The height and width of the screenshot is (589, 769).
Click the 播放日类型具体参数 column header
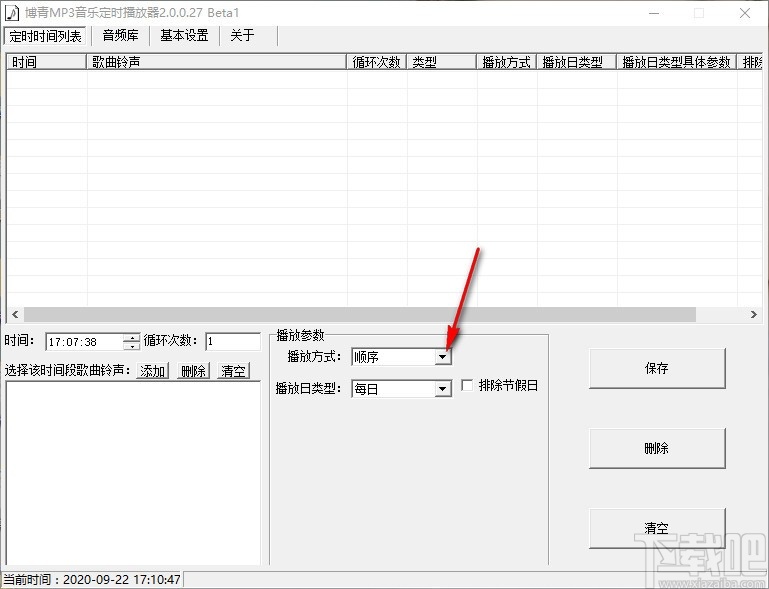click(x=677, y=62)
